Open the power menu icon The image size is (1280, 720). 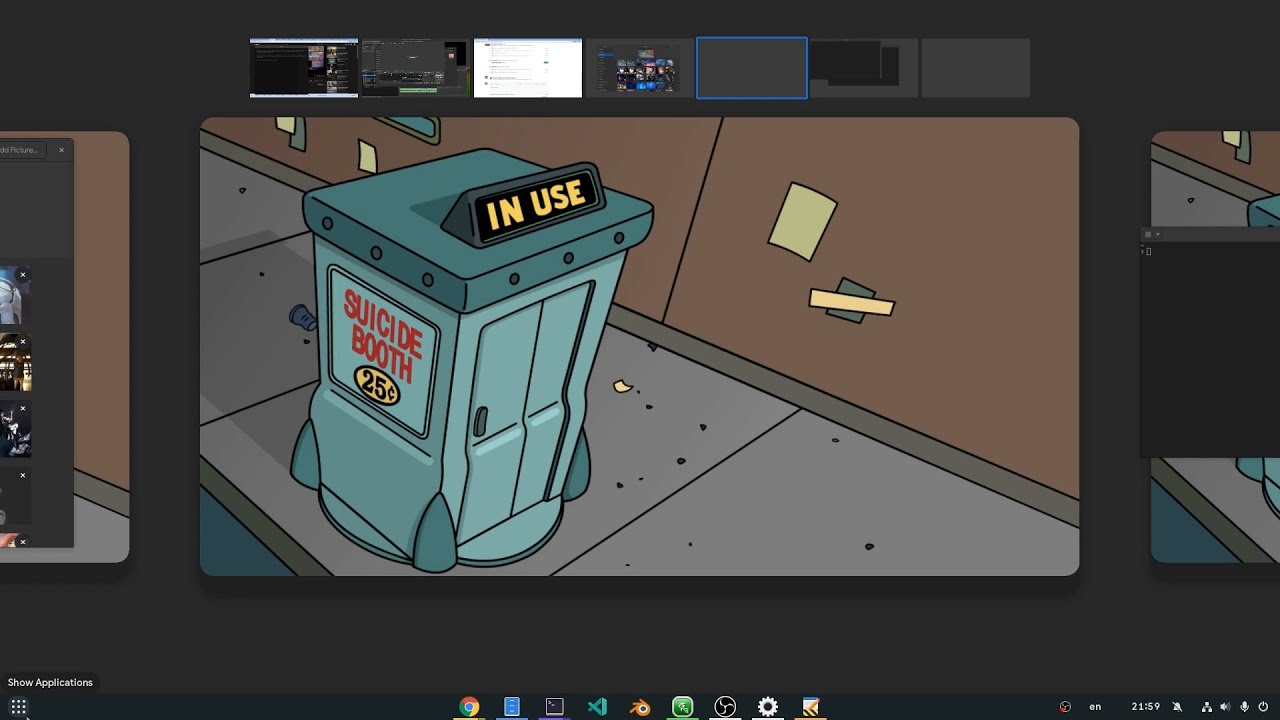(x=1264, y=707)
